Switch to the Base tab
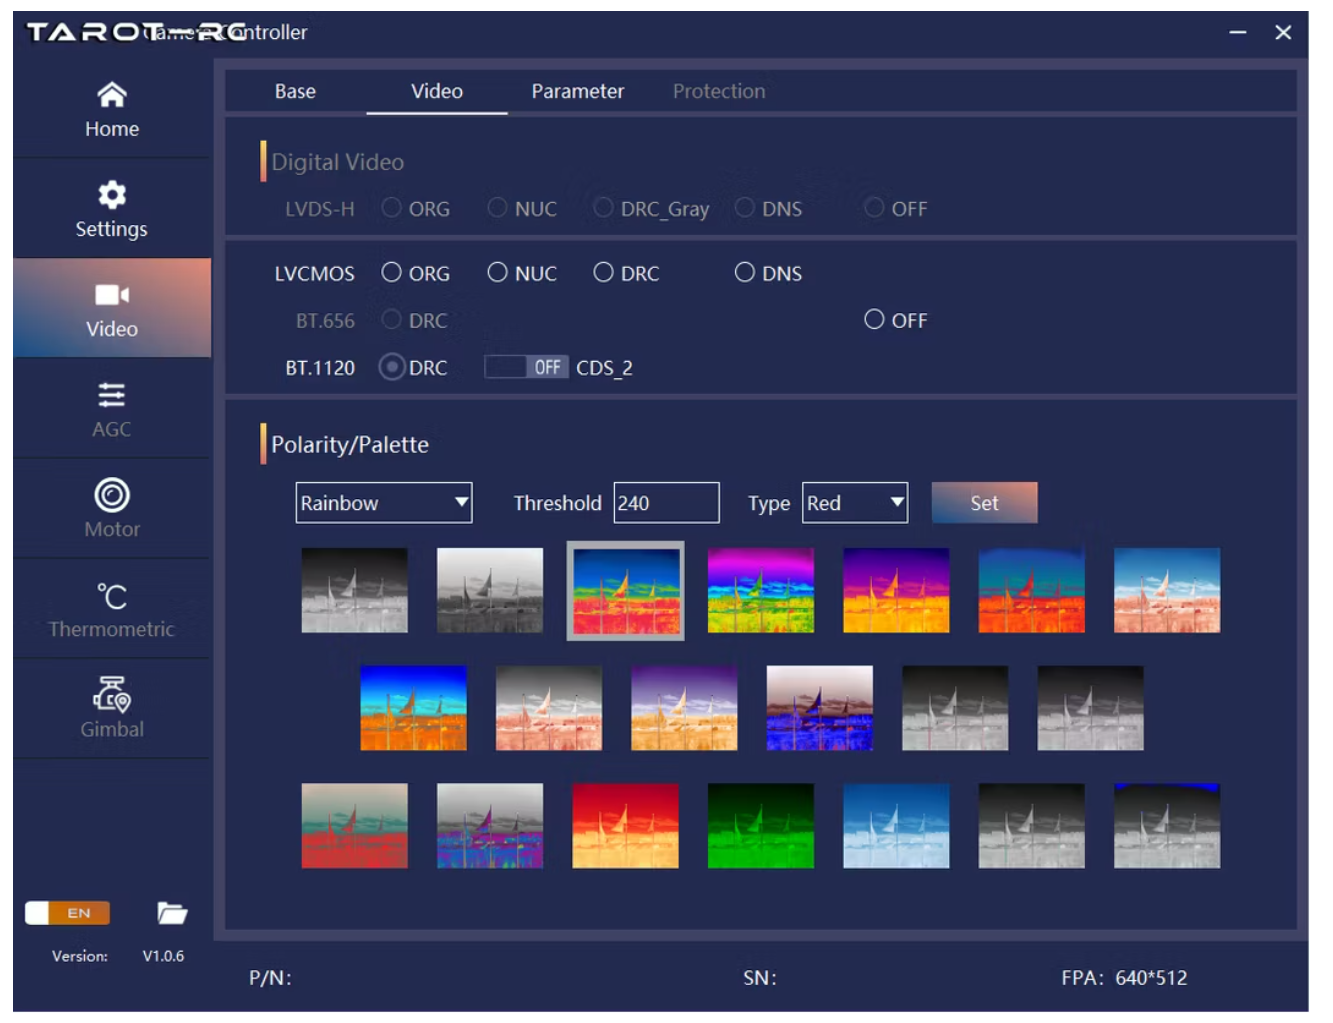 [x=295, y=91]
